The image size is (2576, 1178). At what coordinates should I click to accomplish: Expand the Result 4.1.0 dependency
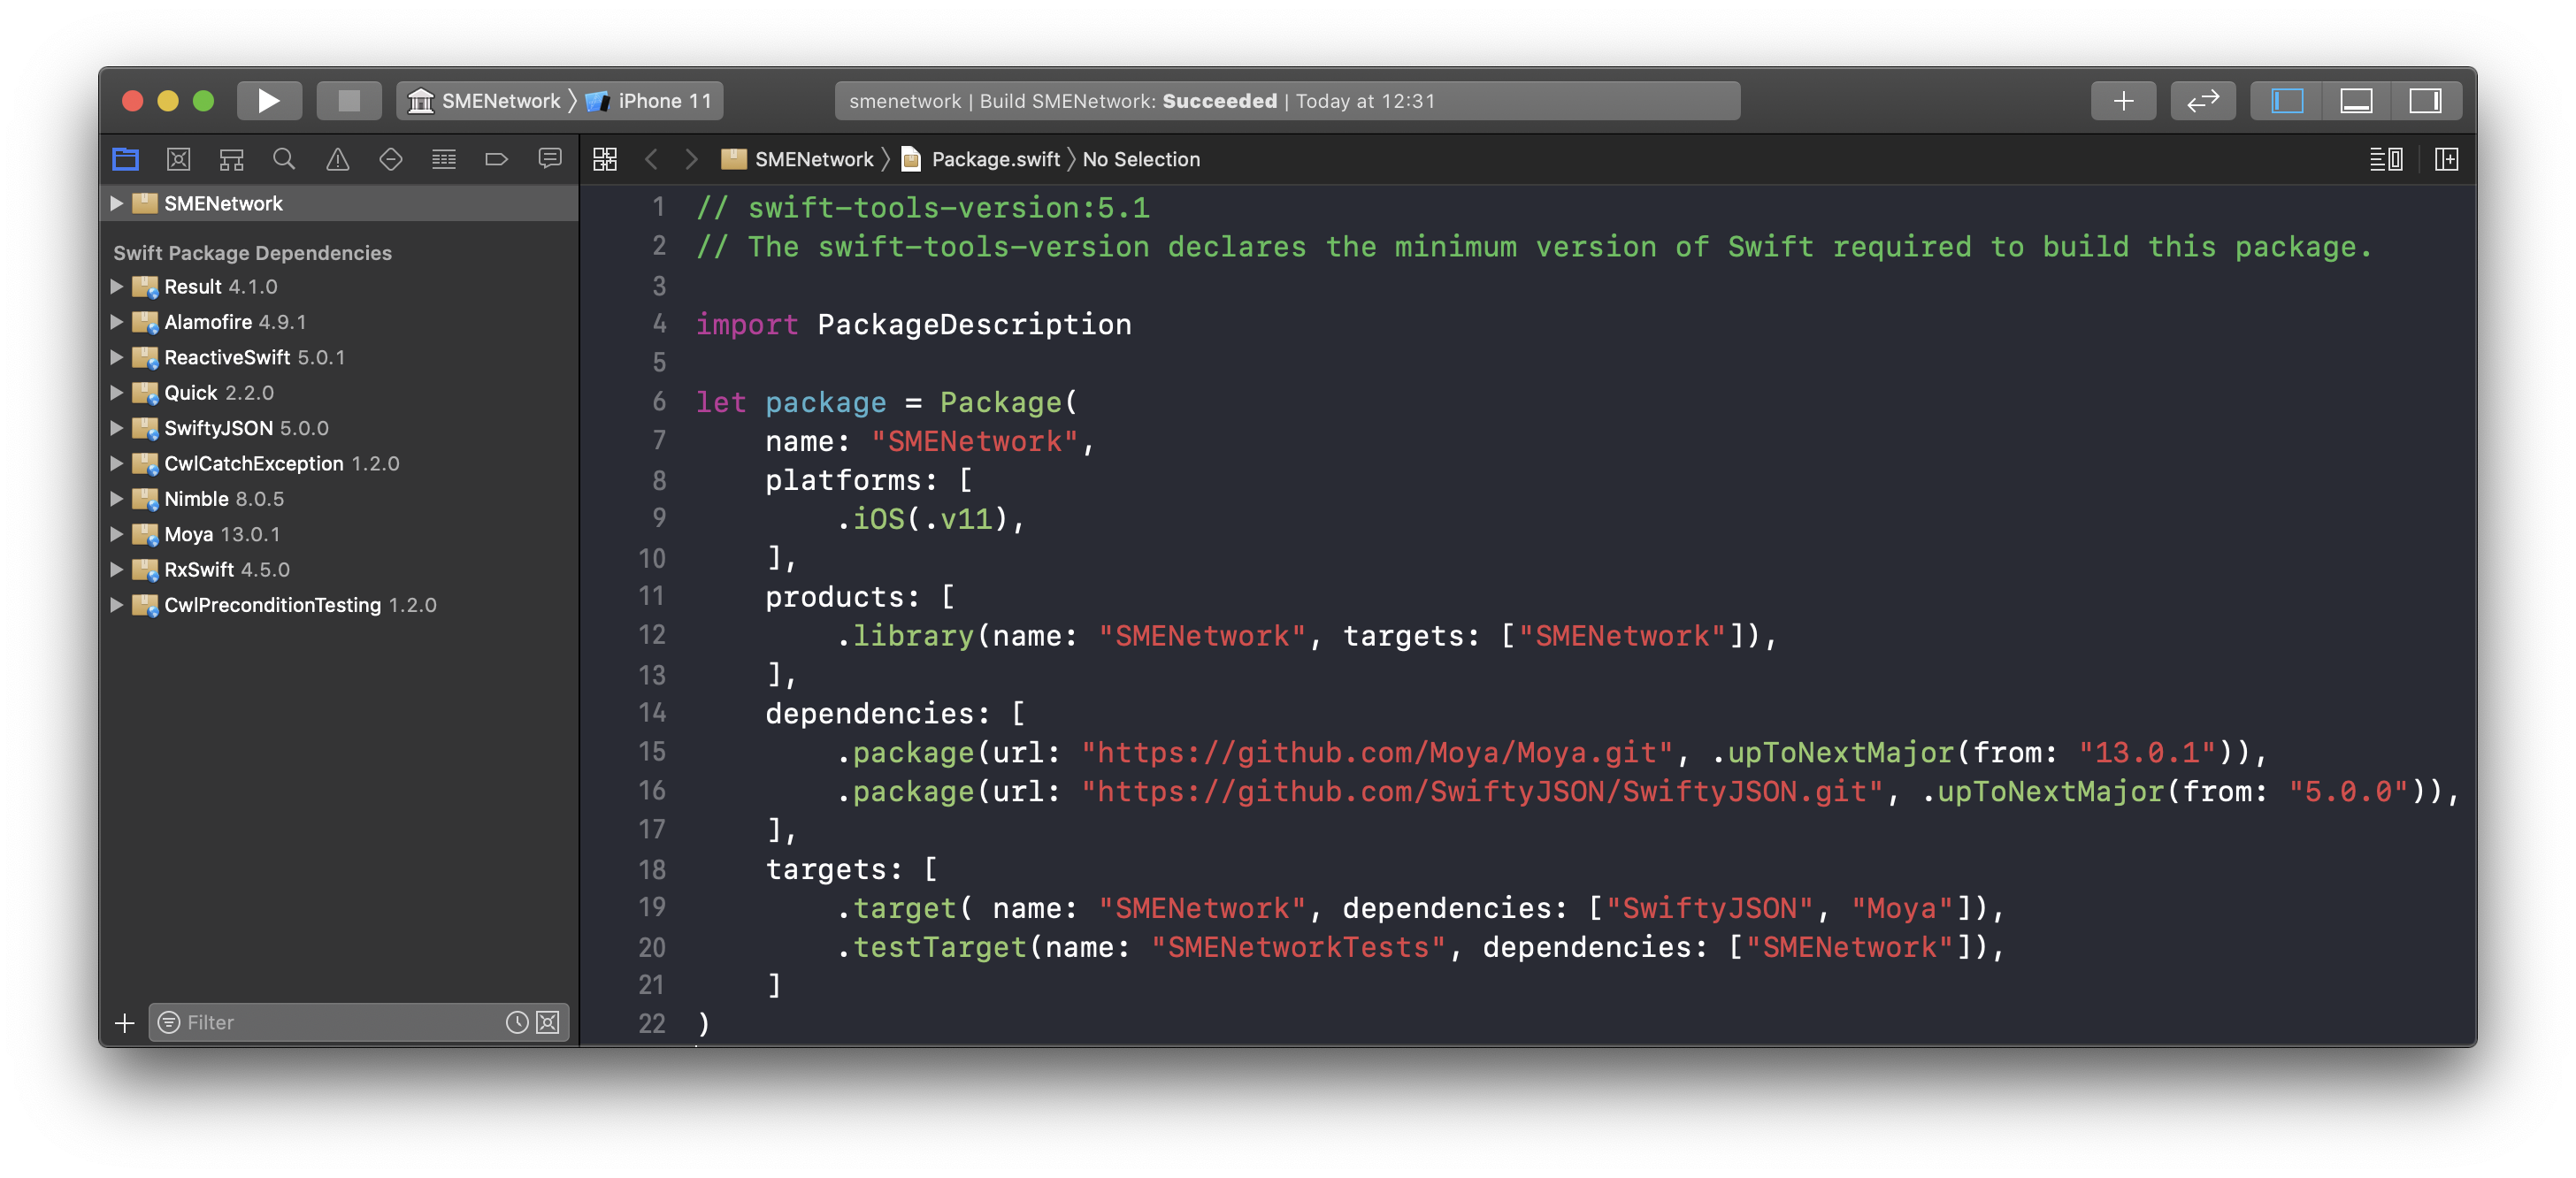[x=116, y=286]
